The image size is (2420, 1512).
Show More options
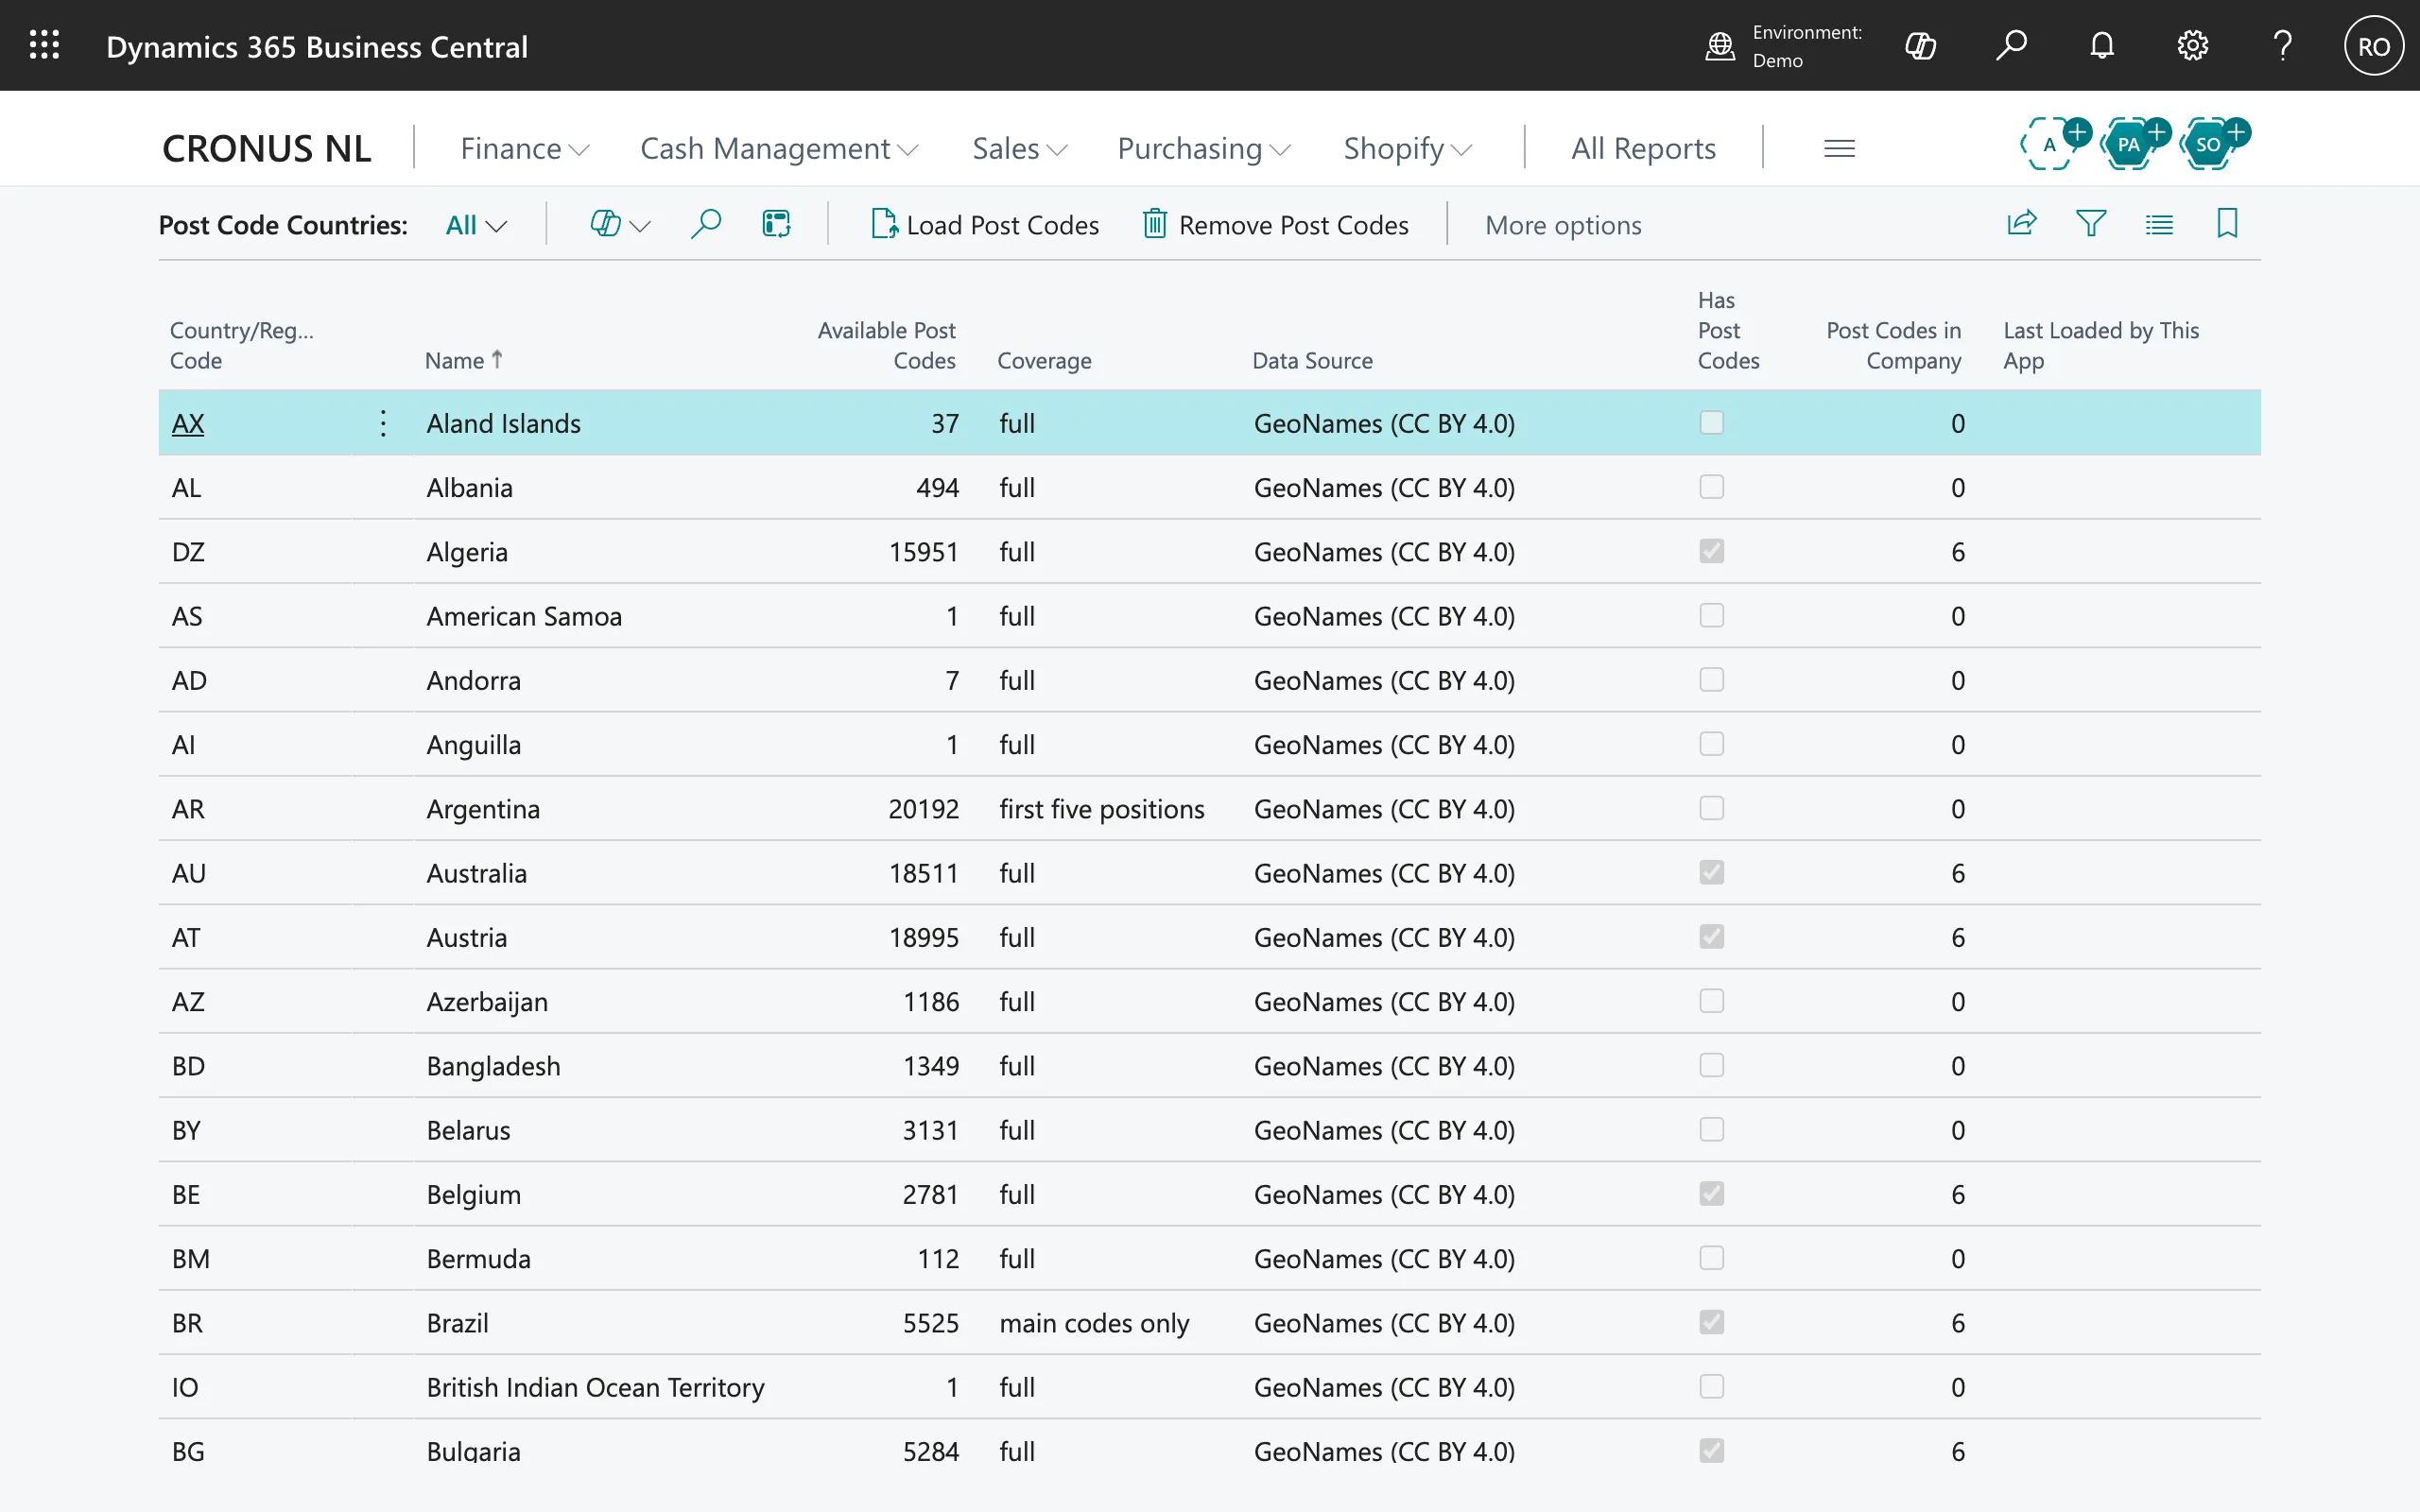point(1563,225)
